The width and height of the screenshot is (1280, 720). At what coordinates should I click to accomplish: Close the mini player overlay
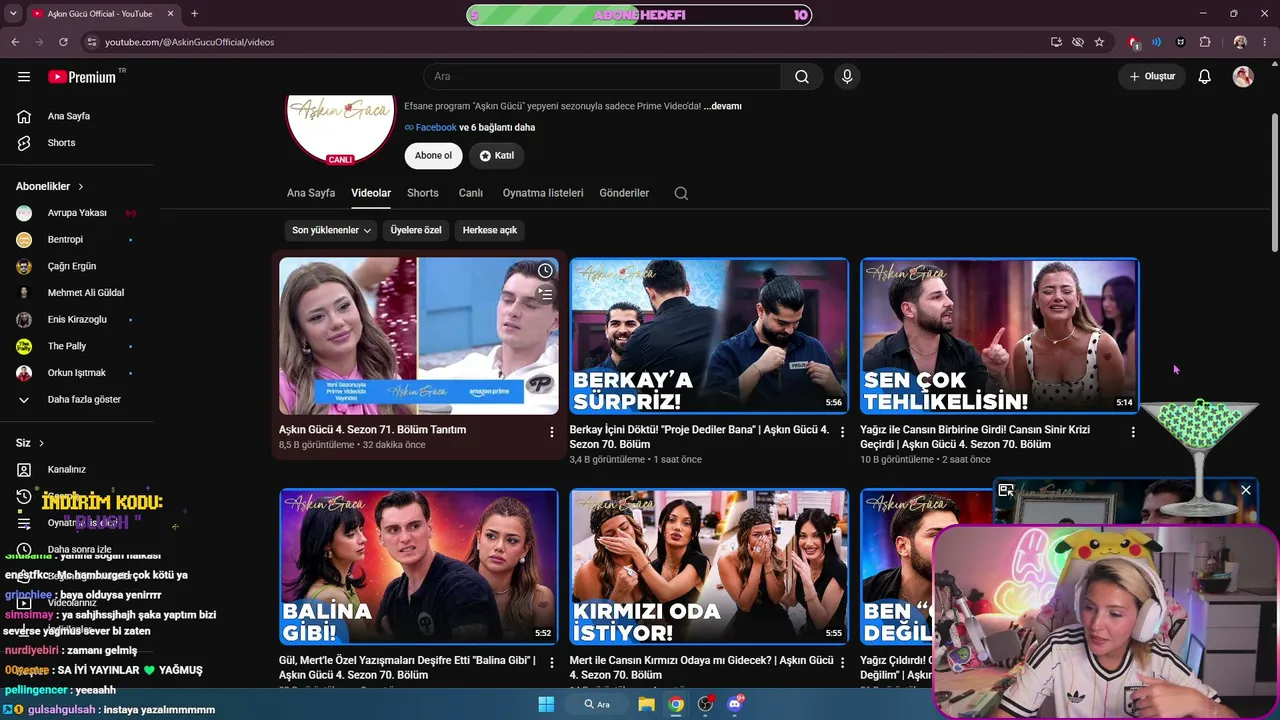1246,490
